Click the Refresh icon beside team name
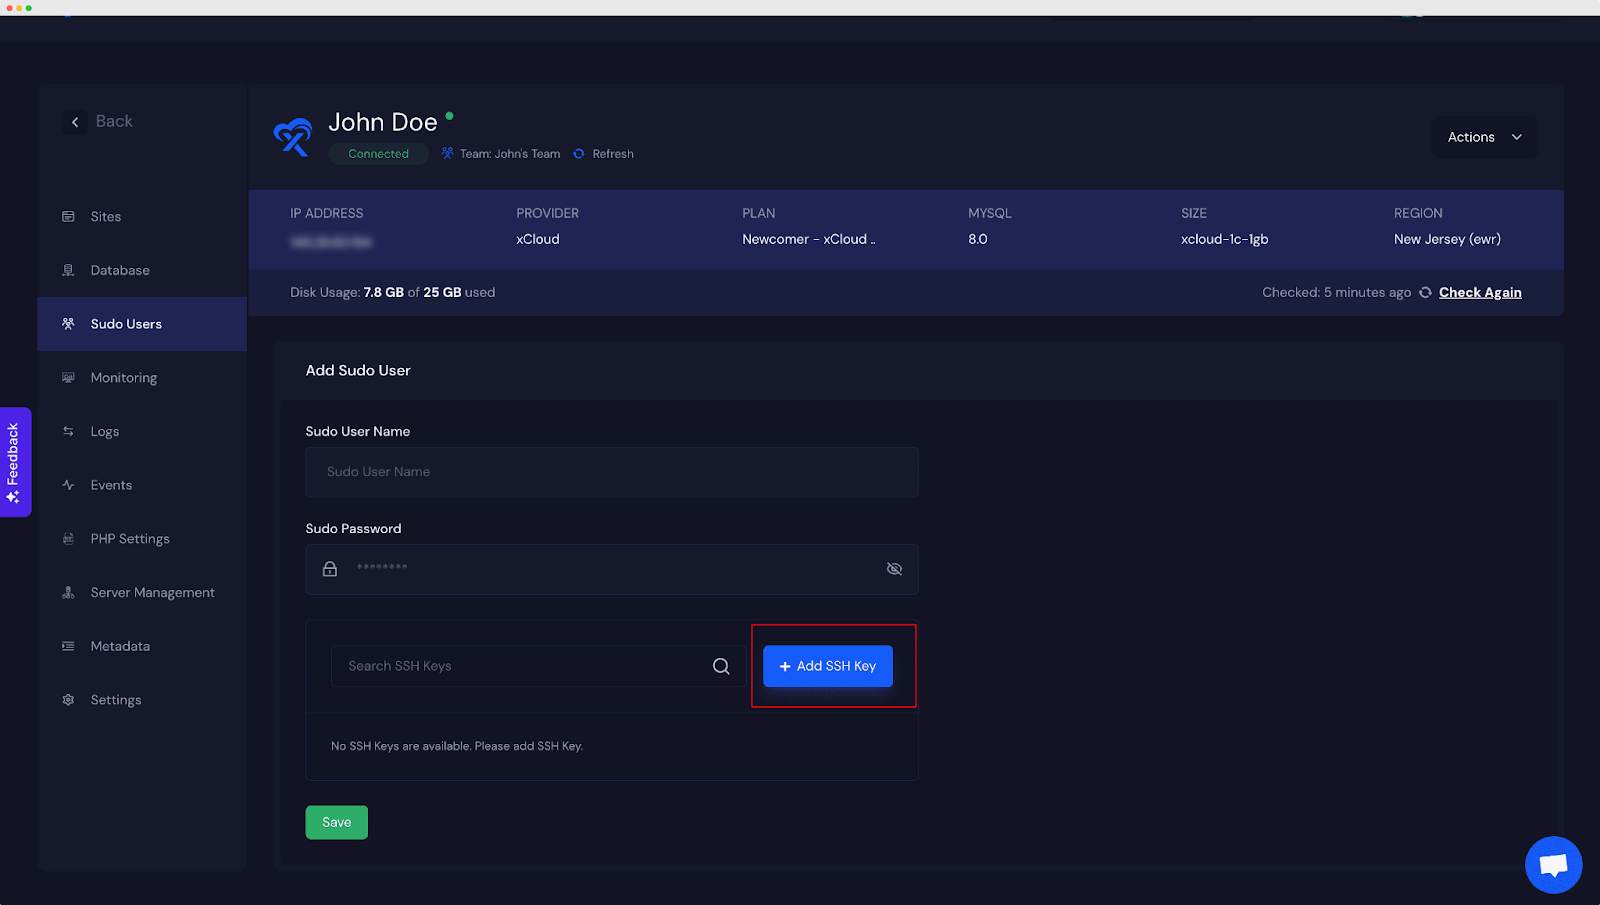Image resolution: width=1600 pixels, height=905 pixels. (x=579, y=154)
